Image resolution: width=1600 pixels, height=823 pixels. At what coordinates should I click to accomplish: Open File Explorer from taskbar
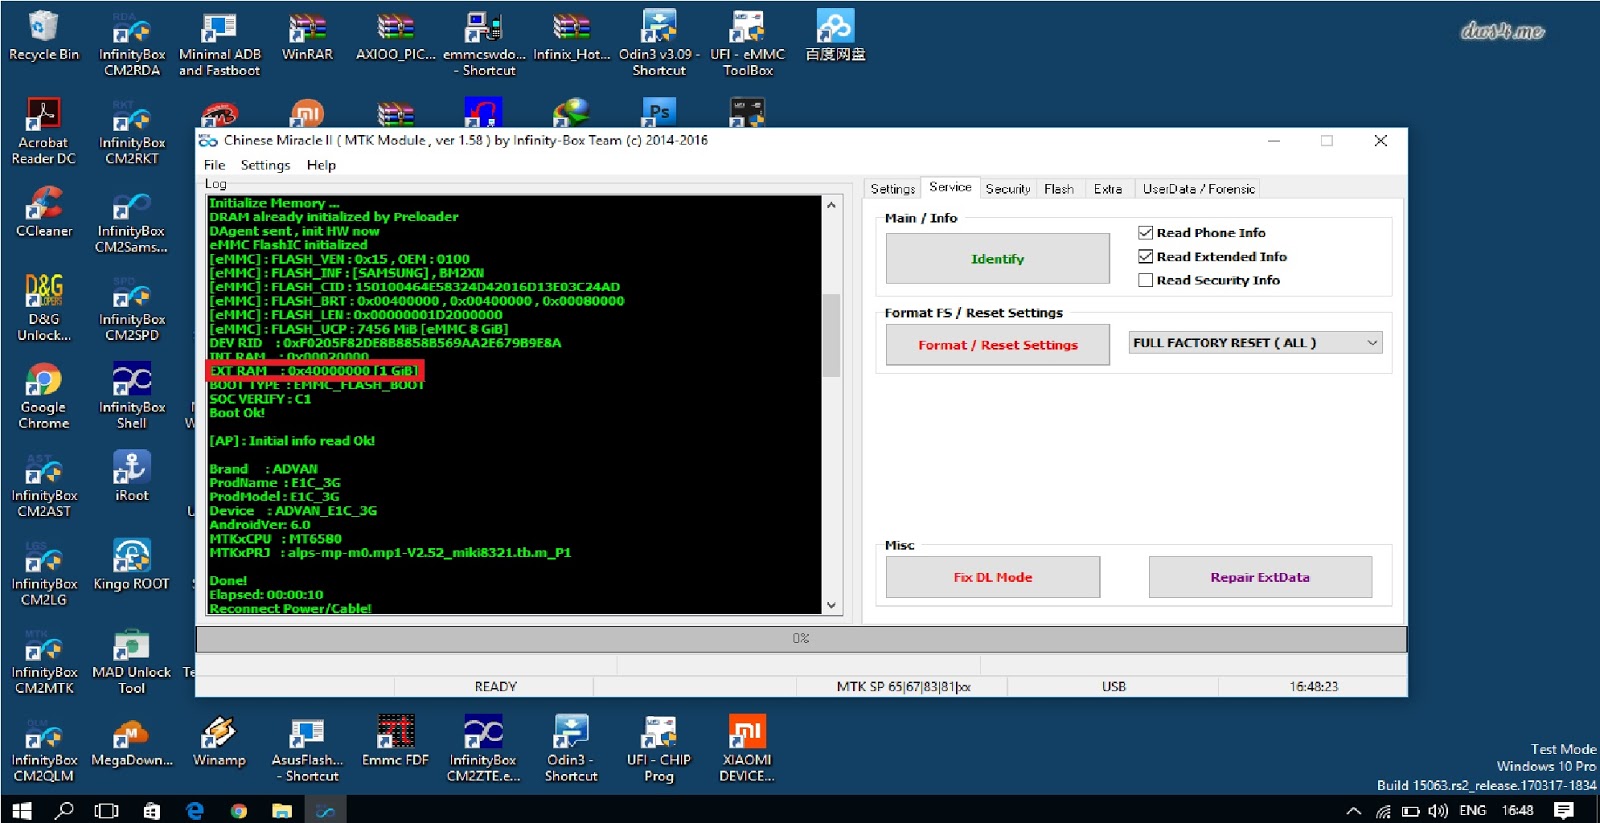(x=282, y=810)
